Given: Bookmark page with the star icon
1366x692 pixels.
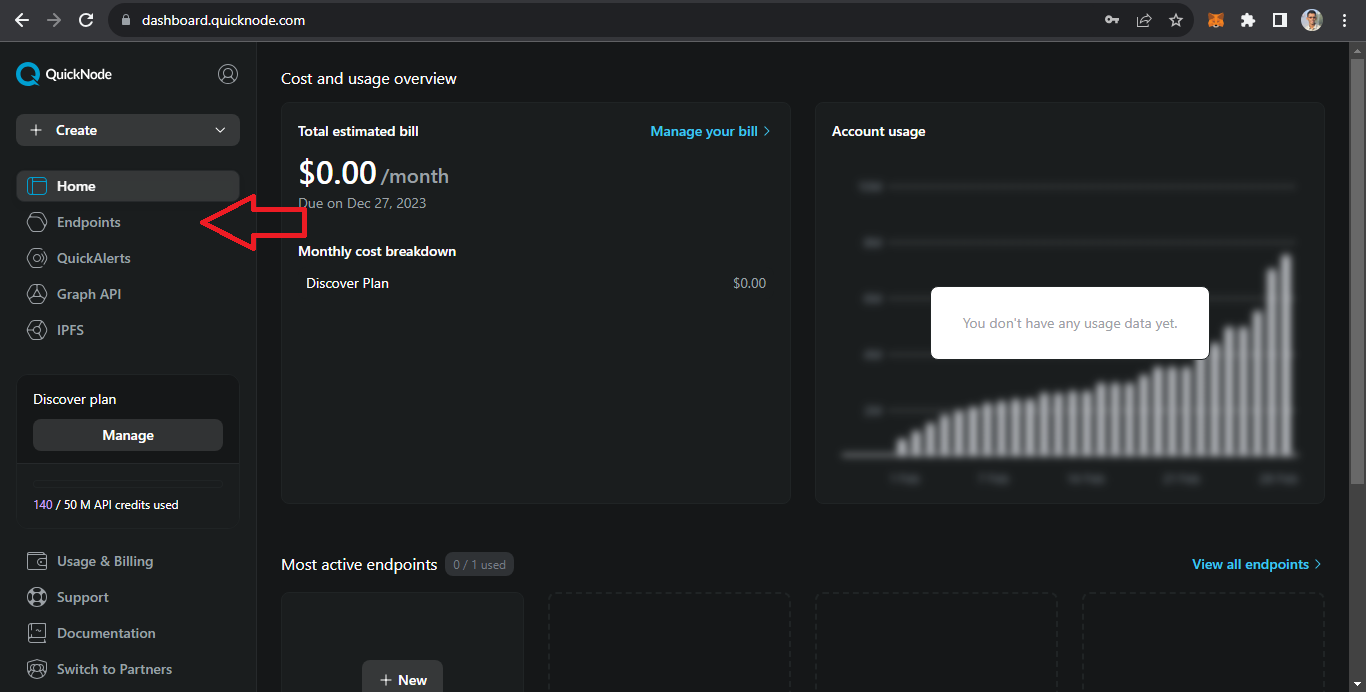Looking at the screenshot, I should [x=1176, y=20].
